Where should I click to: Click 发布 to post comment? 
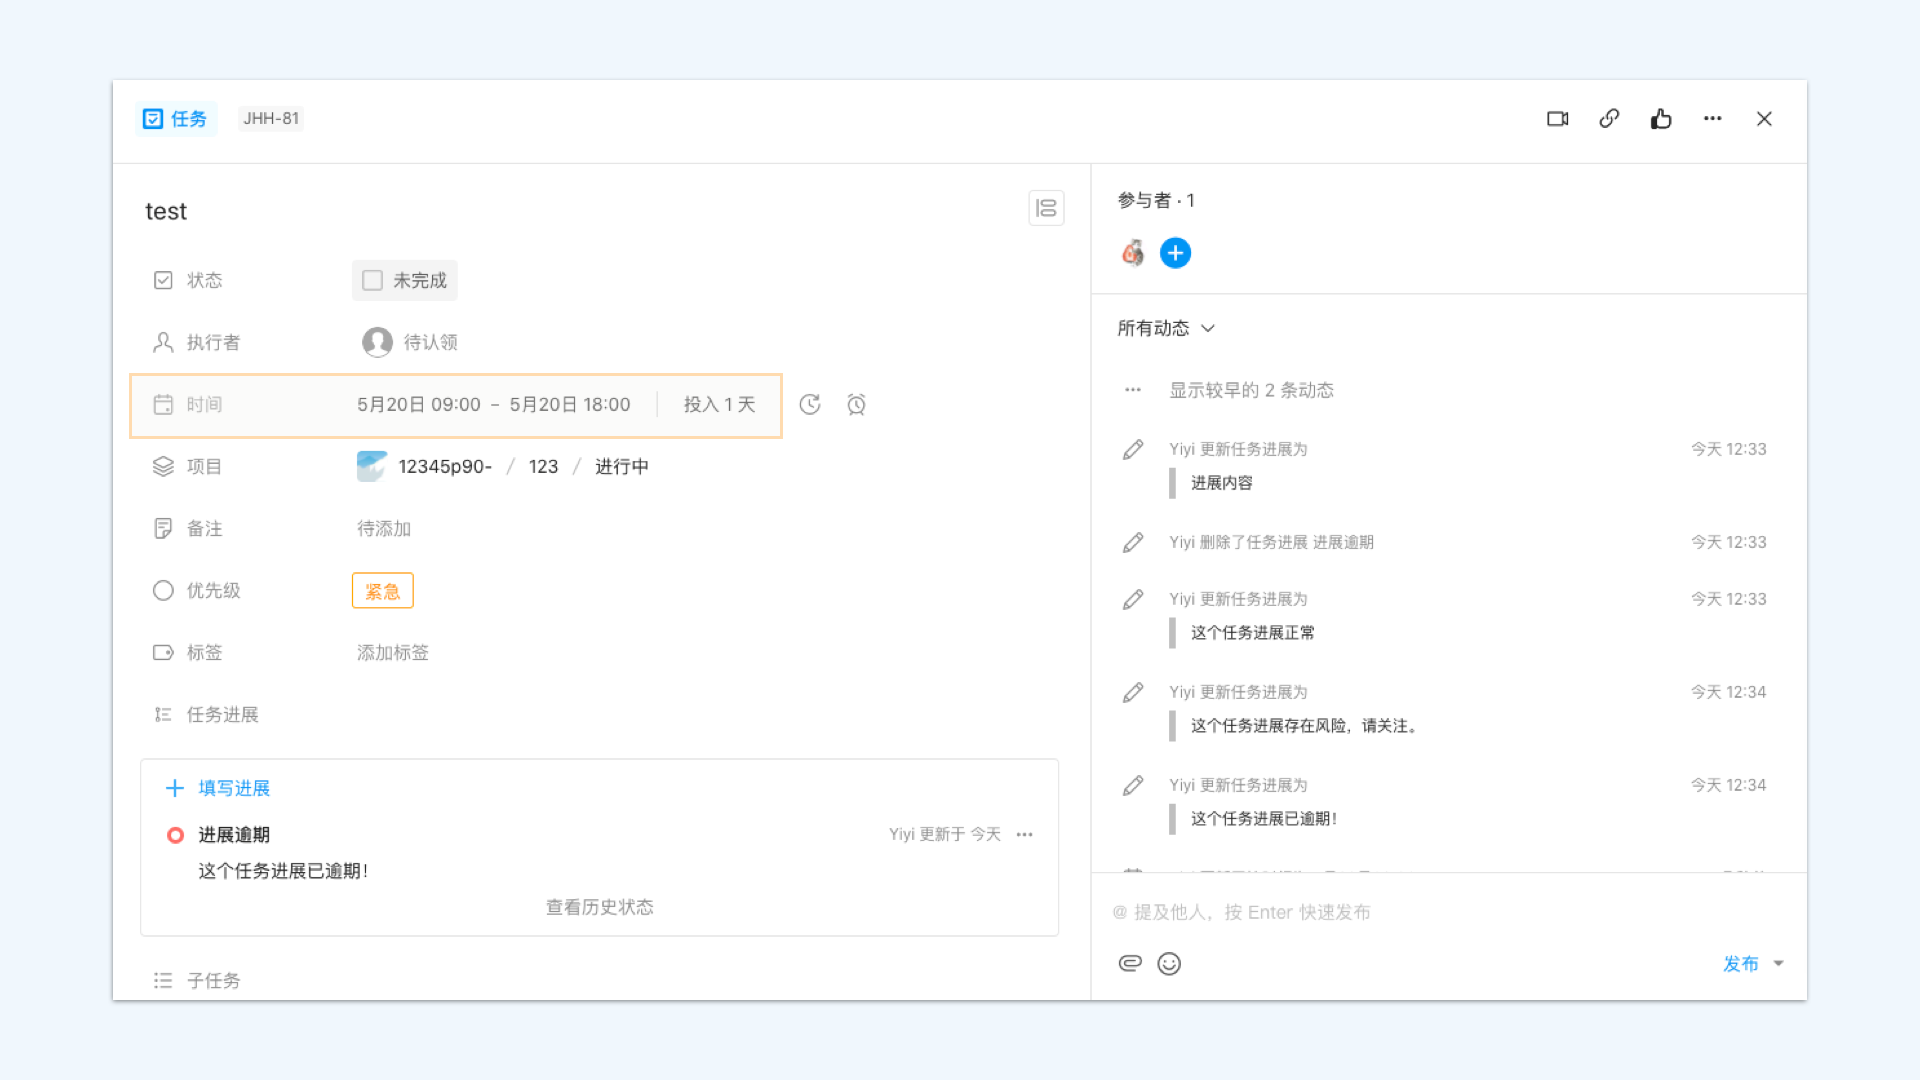point(1741,964)
